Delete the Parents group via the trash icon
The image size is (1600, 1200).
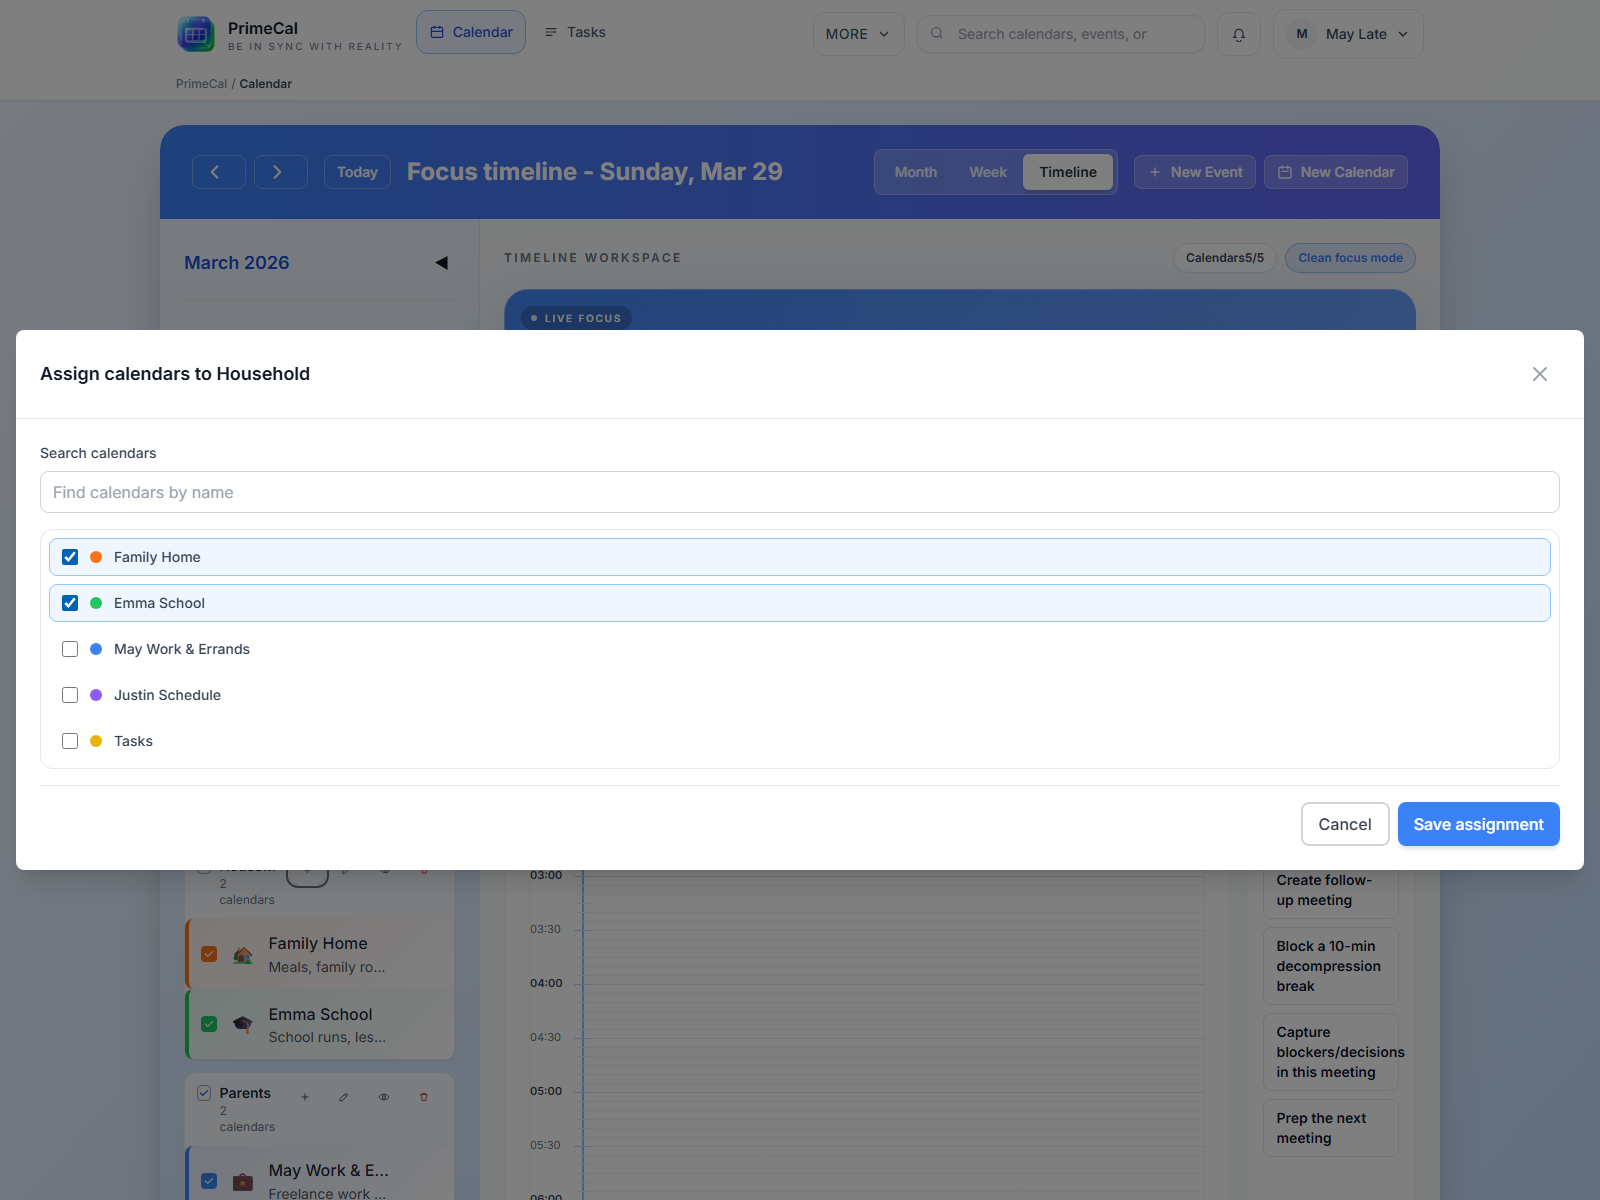coord(424,1097)
